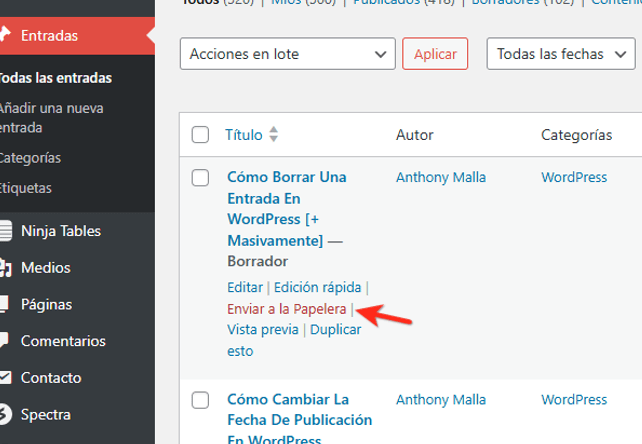This screenshot has width=642, height=444.
Task: Open Etiquetas in the sidebar submenu
Action: pos(26,188)
